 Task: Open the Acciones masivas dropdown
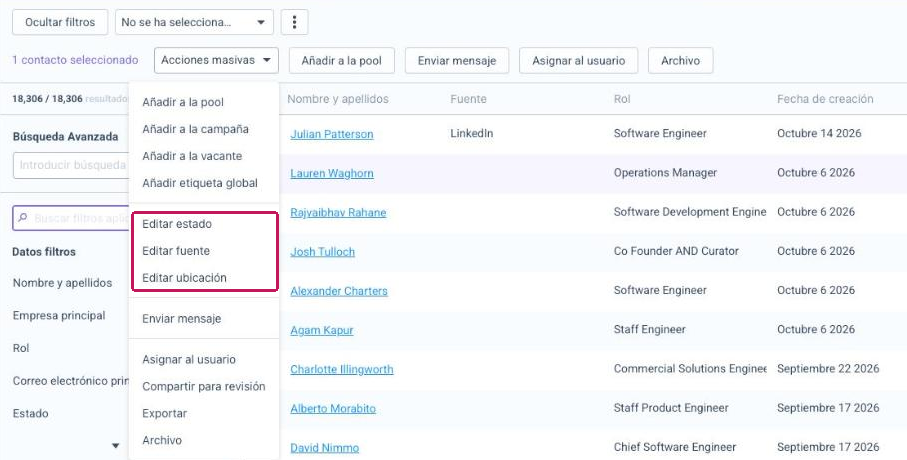[216, 60]
